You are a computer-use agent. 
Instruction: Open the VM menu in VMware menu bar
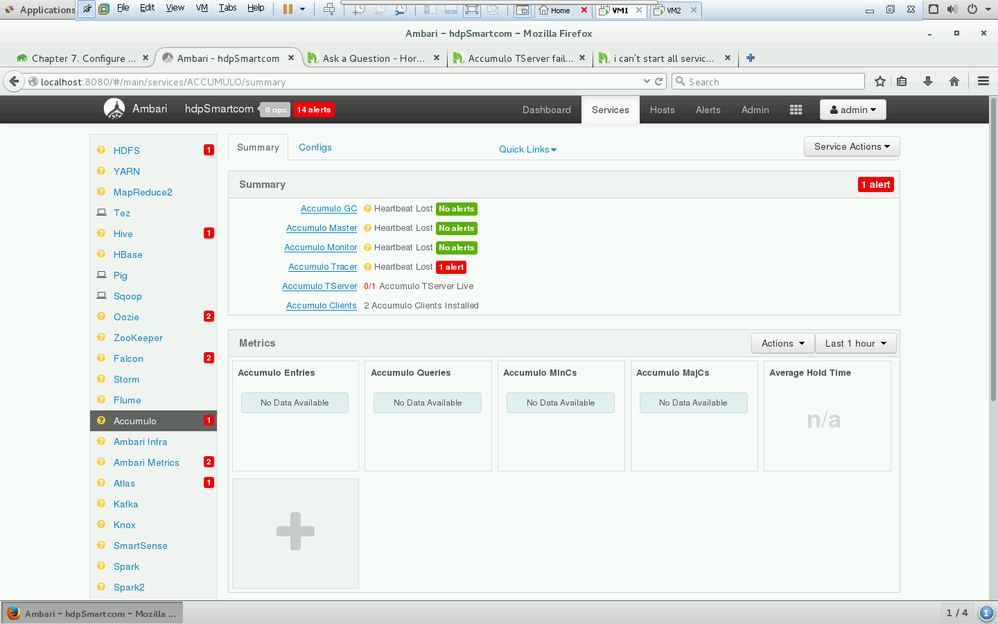(x=202, y=8)
